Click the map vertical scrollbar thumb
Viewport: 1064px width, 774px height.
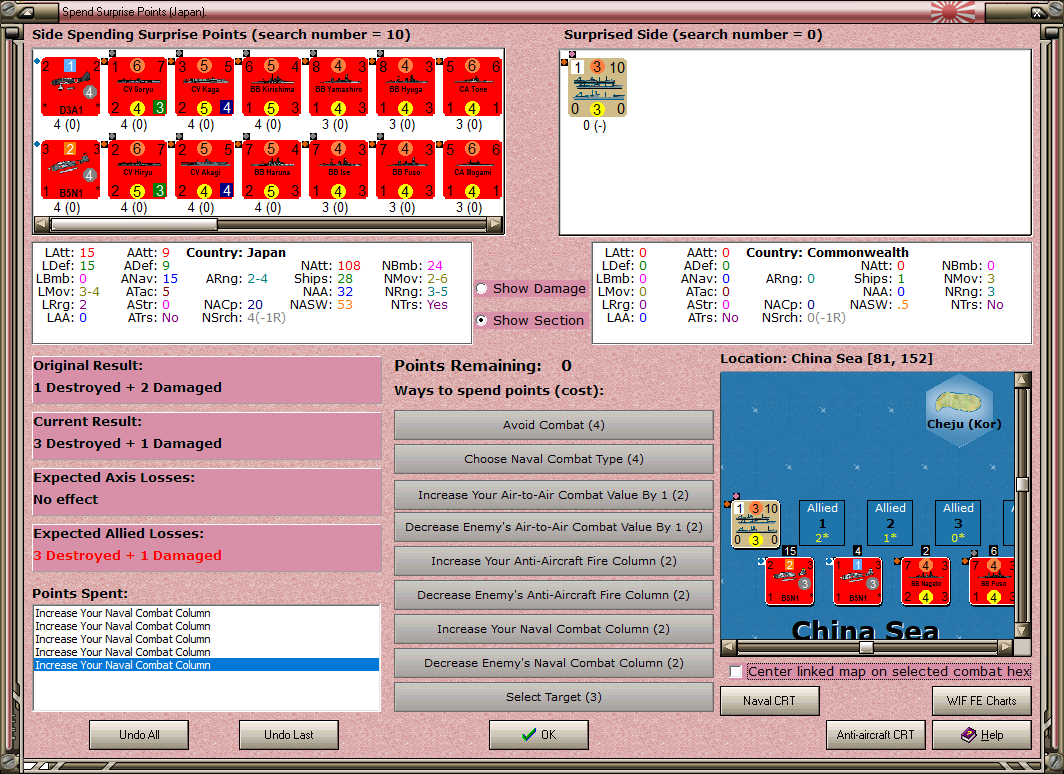pyautogui.click(x=1023, y=484)
